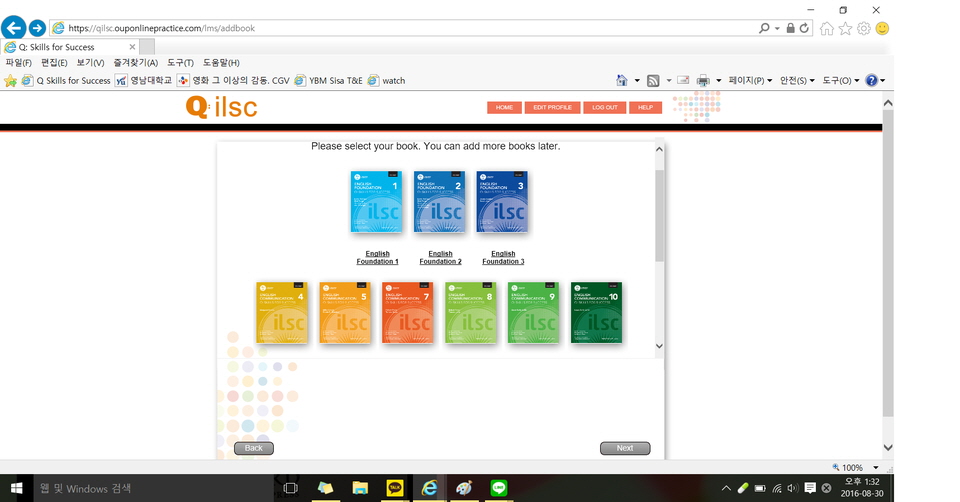Expand the Print dropdown arrow
This screenshot has width=960, height=502.
719,80
